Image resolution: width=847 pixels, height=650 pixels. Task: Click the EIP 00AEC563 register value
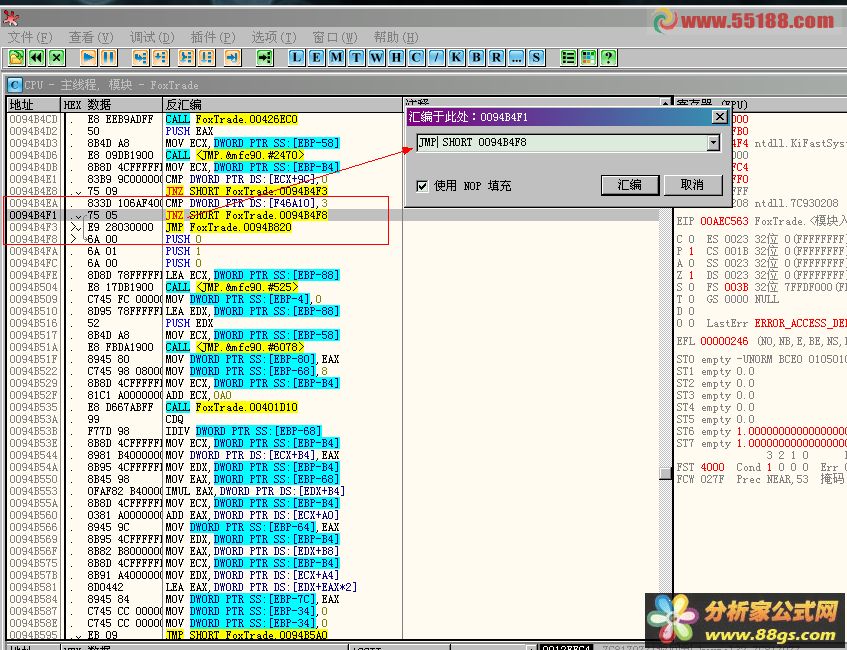click(724, 222)
